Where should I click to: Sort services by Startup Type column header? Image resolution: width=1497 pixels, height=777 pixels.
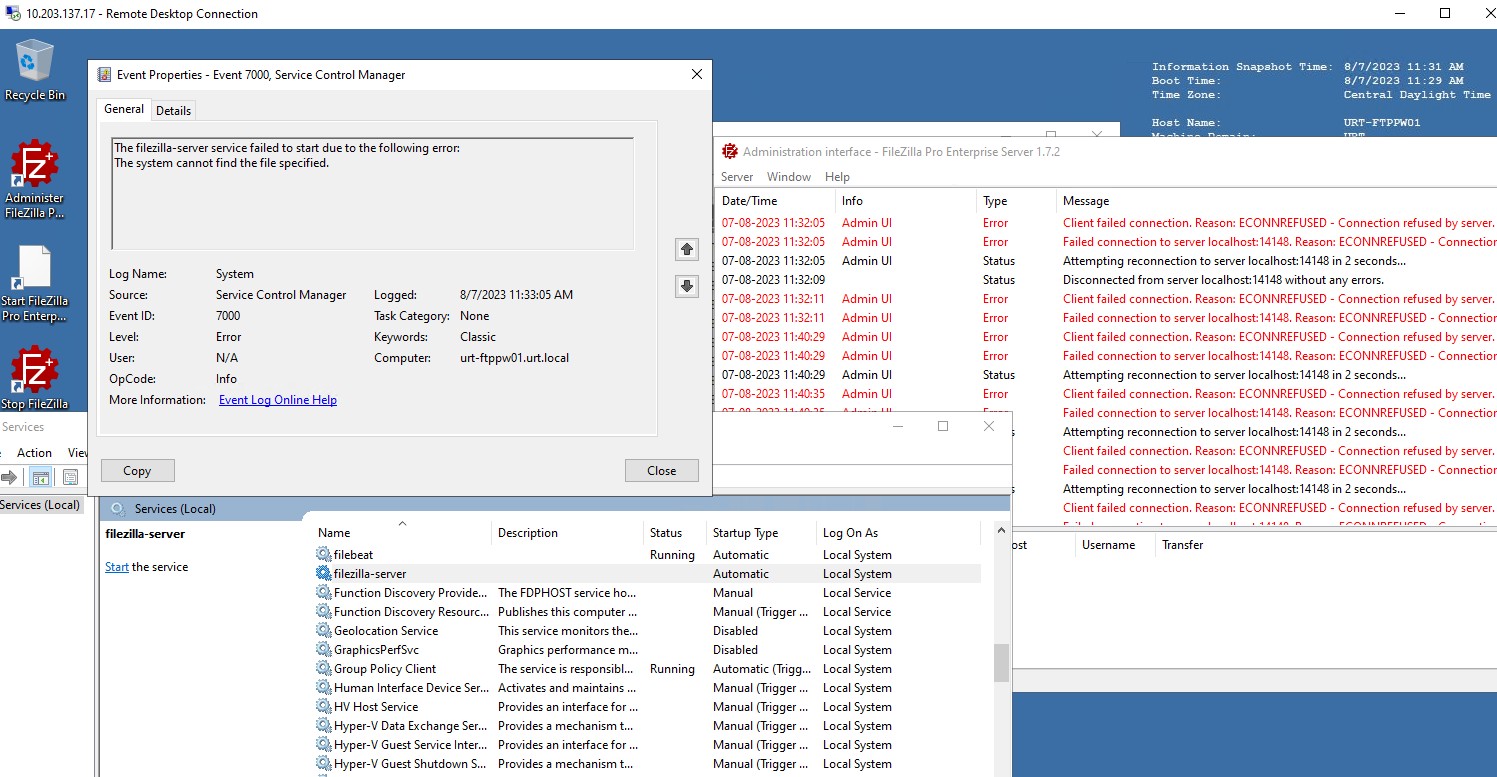761,533
